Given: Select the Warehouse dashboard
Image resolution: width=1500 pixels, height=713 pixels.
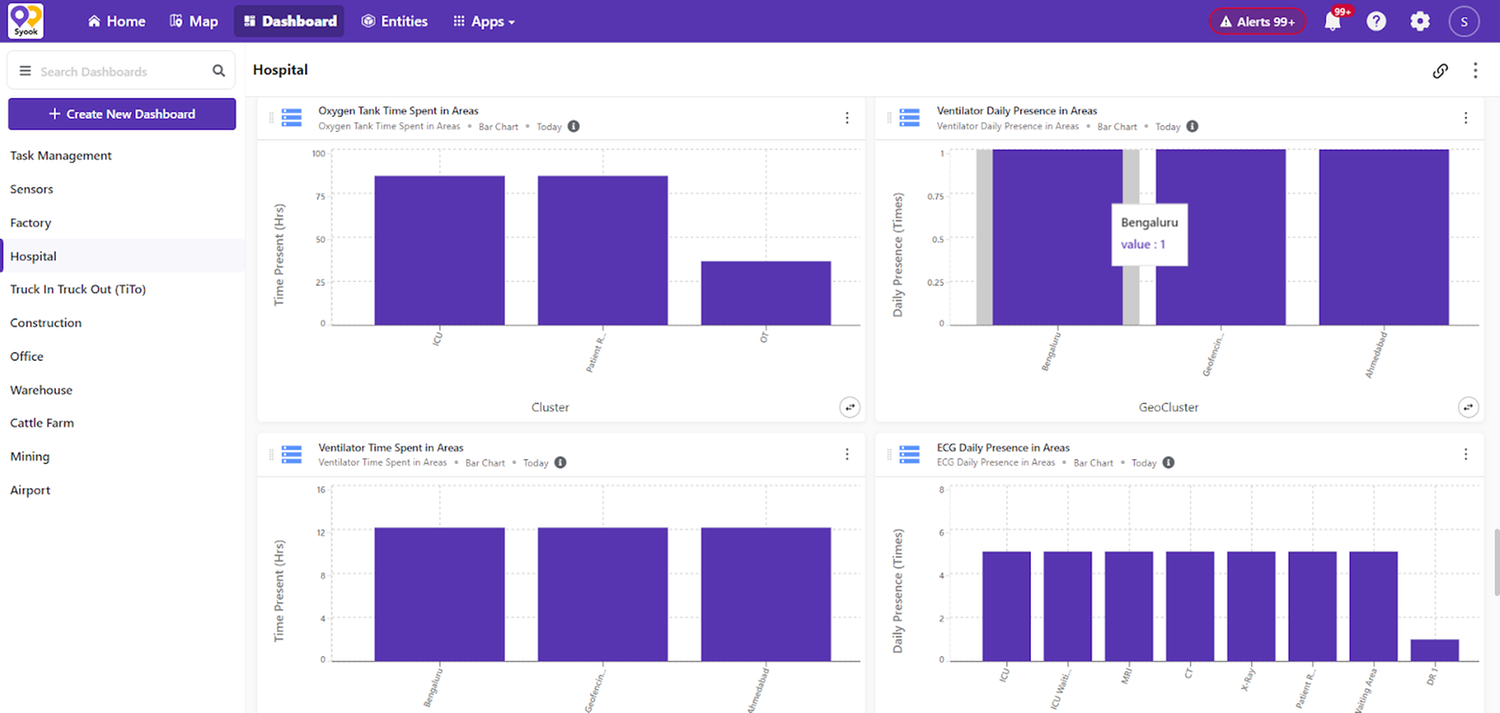Looking at the screenshot, I should 41,389.
